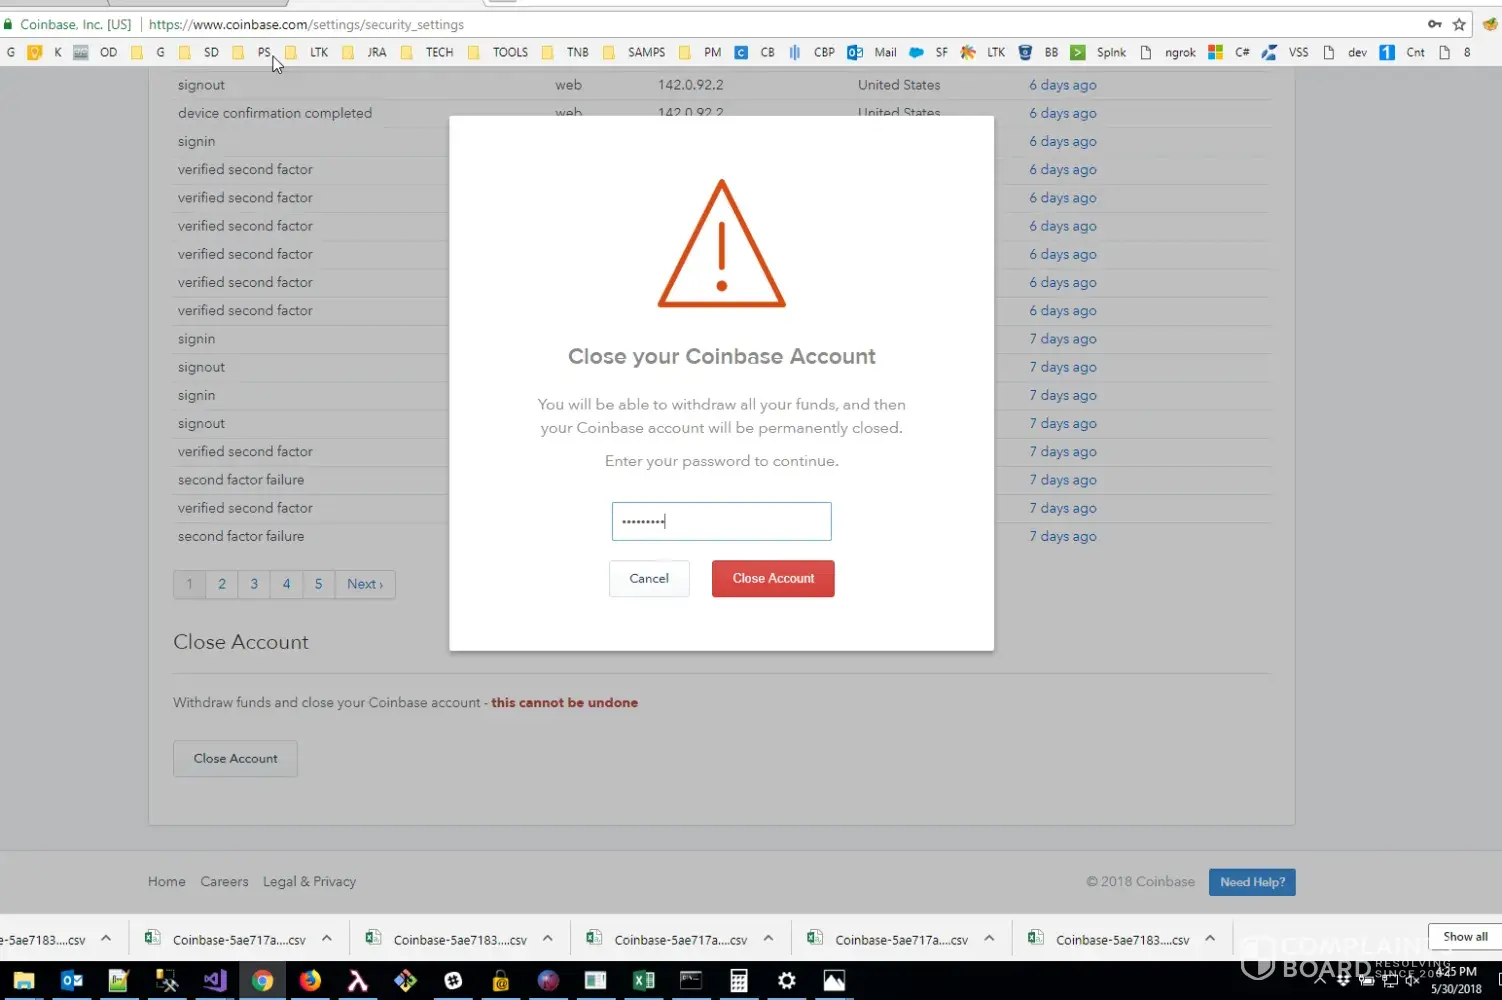Viewport: 1502px width, 1000px height.
Task: Open the PM bookmarks folder
Action: [700, 52]
